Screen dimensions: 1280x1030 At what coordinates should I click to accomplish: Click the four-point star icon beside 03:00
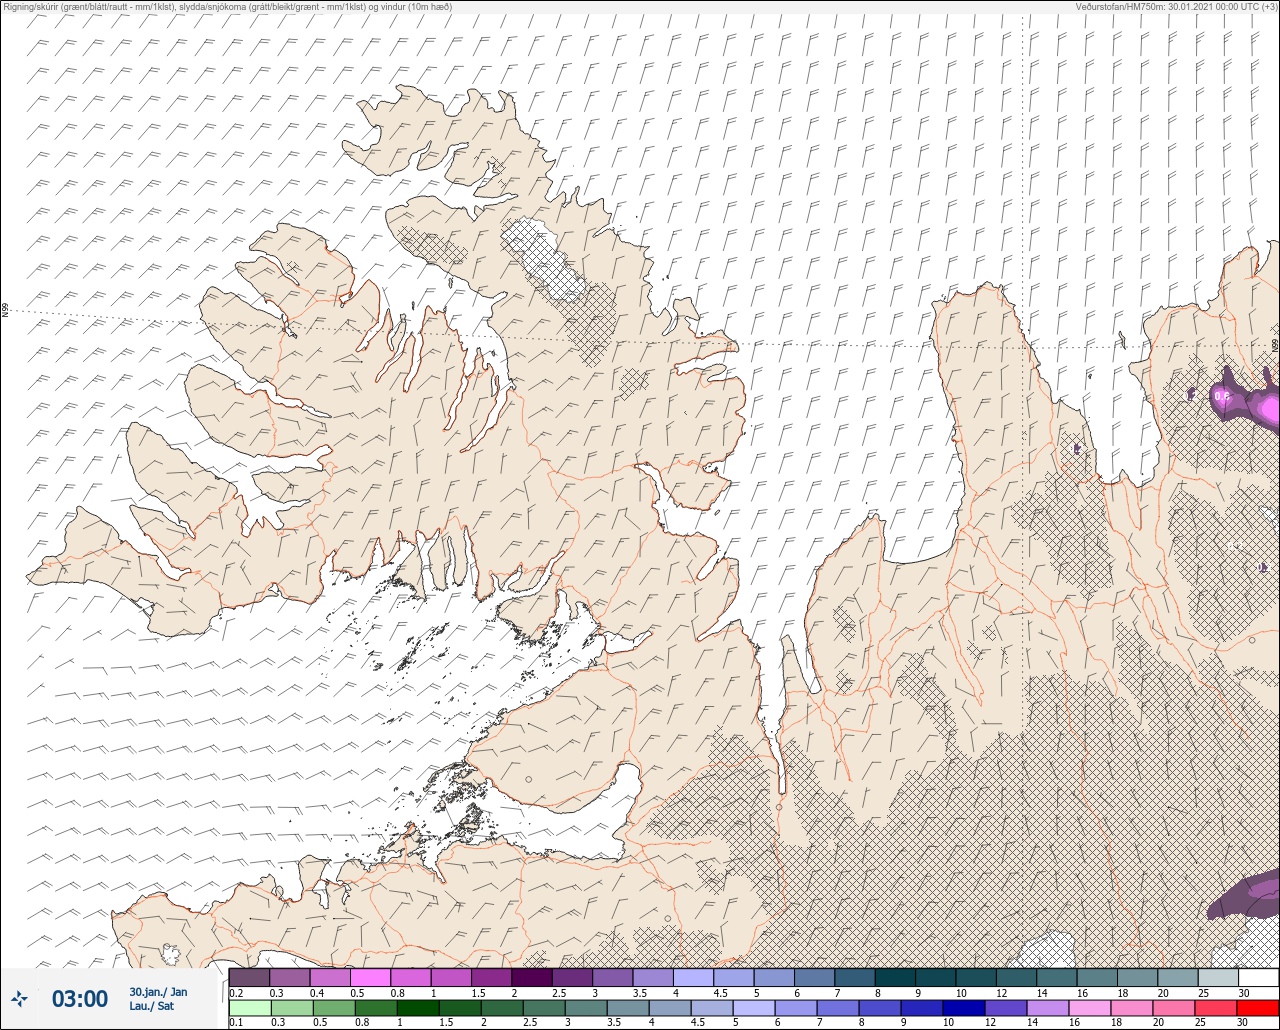(x=19, y=998)
